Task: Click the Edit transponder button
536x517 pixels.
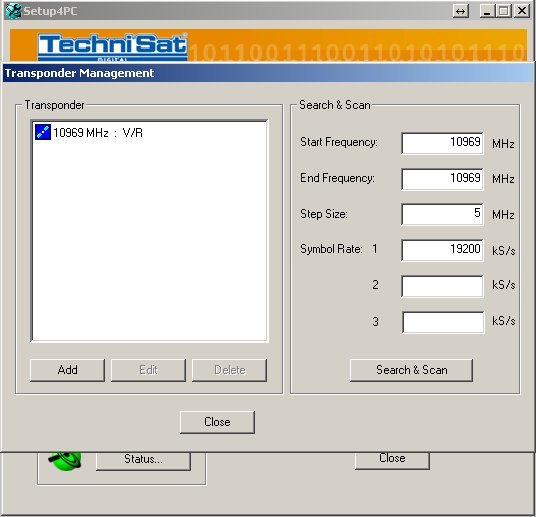Action: 148,370
